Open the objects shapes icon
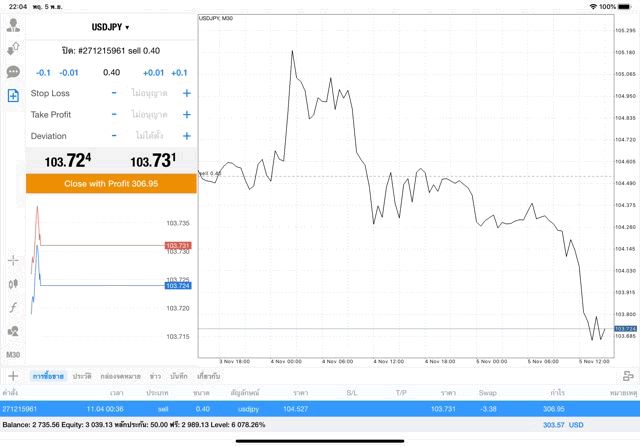This screenshot has height=447, width=640. [13, 331]
